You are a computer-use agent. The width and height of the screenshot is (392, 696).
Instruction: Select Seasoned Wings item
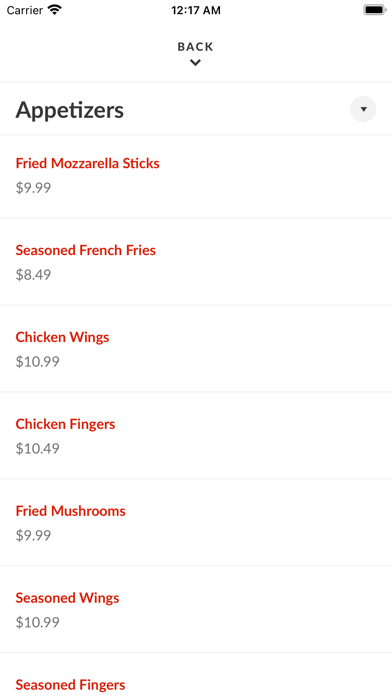click(x=196, y=609)
